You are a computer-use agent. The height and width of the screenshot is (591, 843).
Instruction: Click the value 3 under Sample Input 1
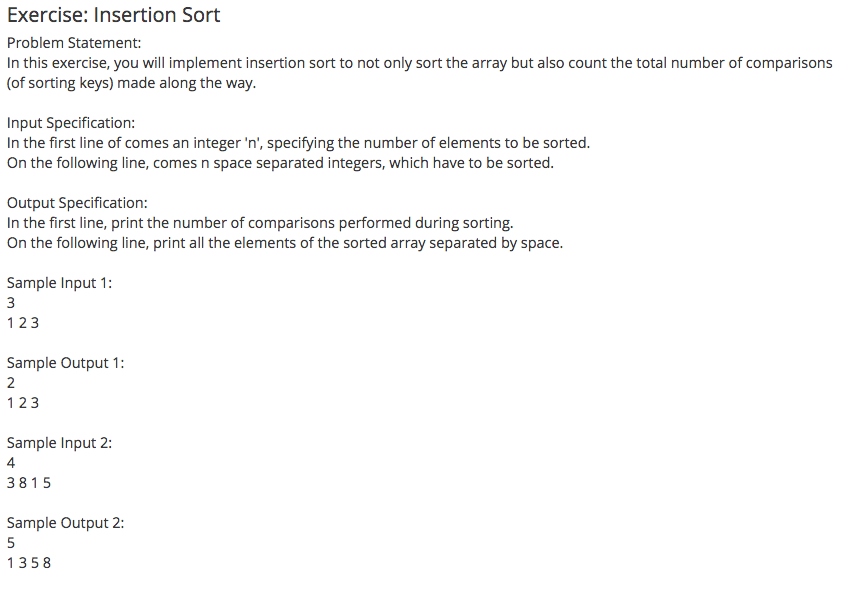click(11, 303)
